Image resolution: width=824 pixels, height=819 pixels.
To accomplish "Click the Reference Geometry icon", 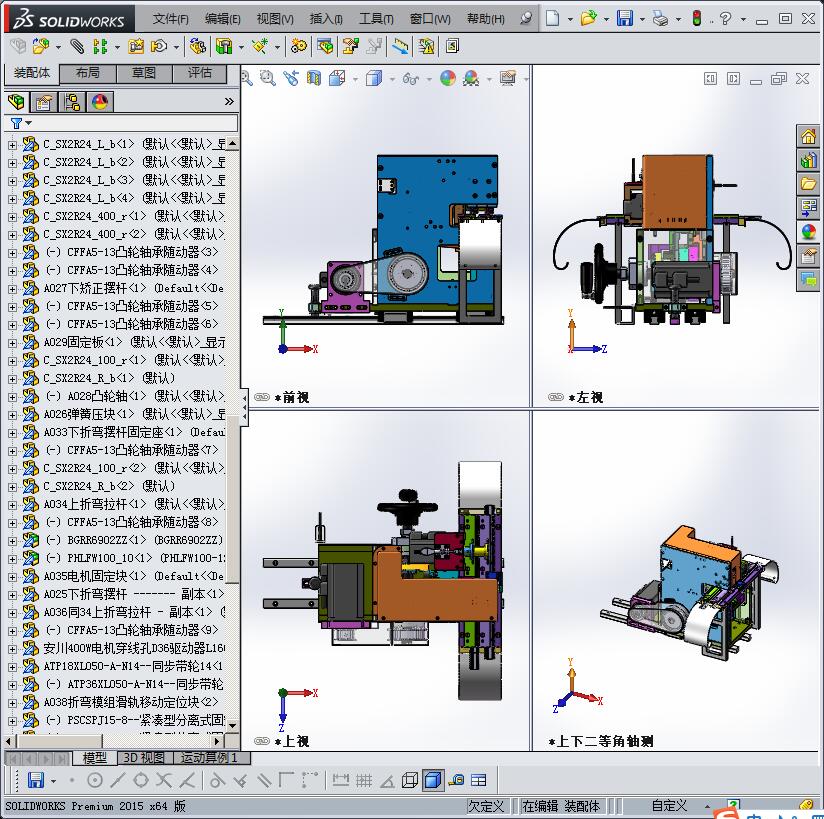I will coord(260,47).
